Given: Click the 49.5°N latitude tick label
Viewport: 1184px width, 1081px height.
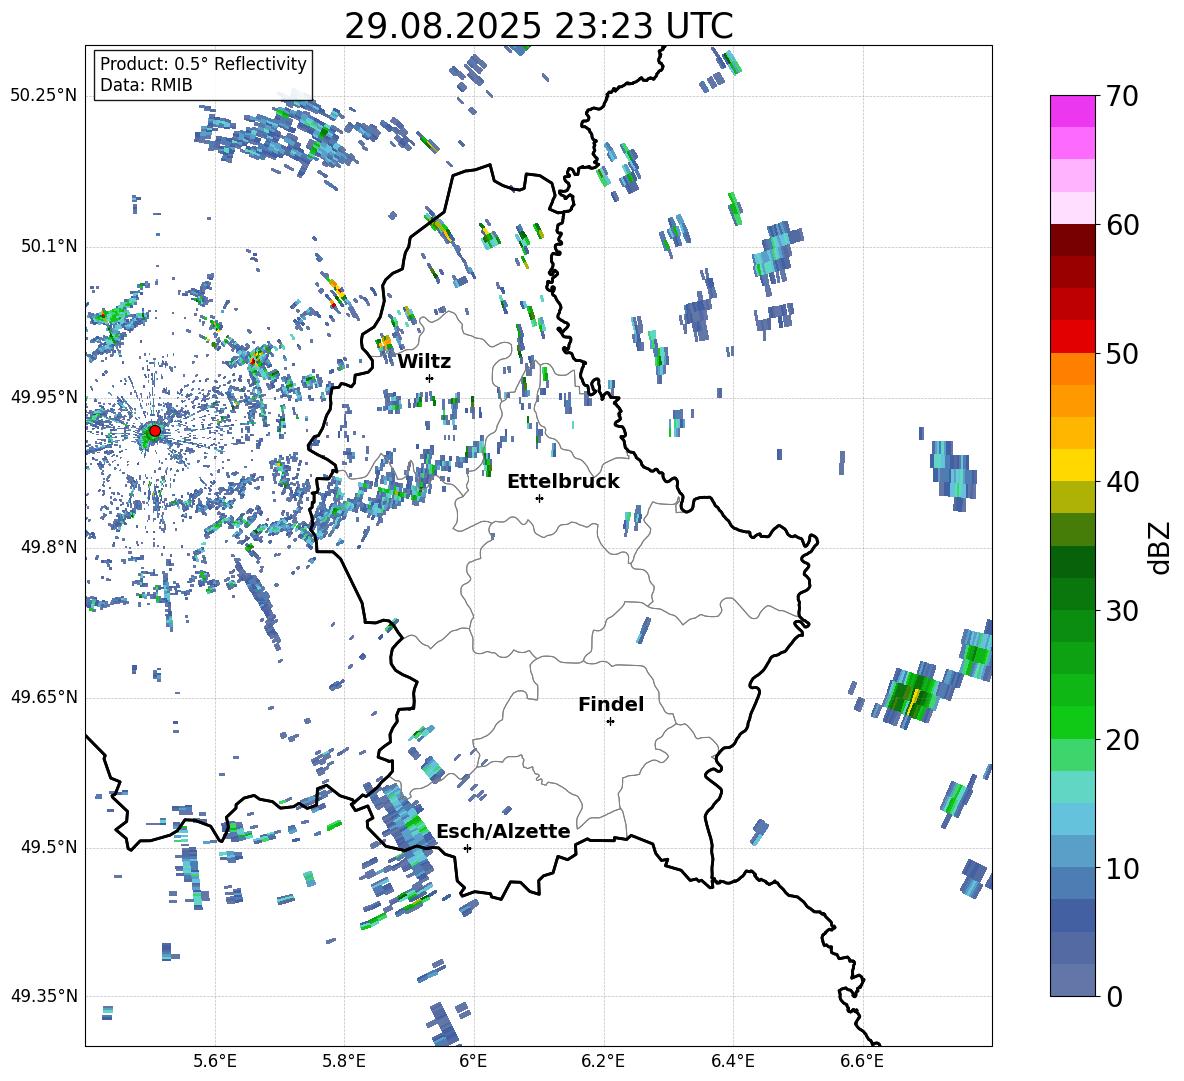Looking at the screenshot, I should tap(49, 847).
